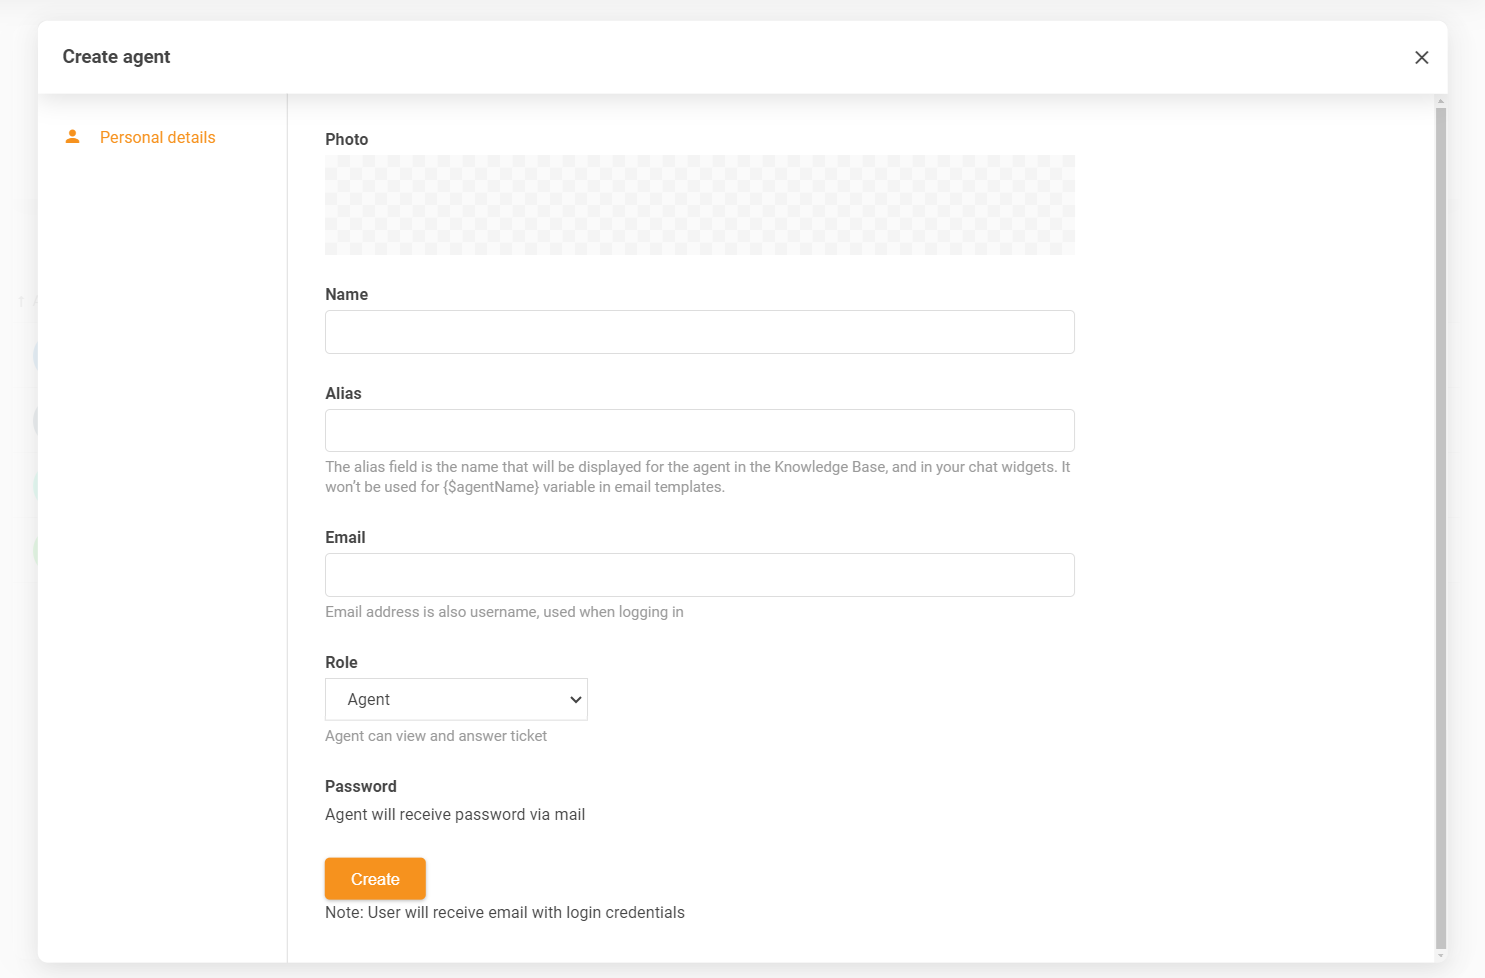Click inside the Name input field

[699, 331]
